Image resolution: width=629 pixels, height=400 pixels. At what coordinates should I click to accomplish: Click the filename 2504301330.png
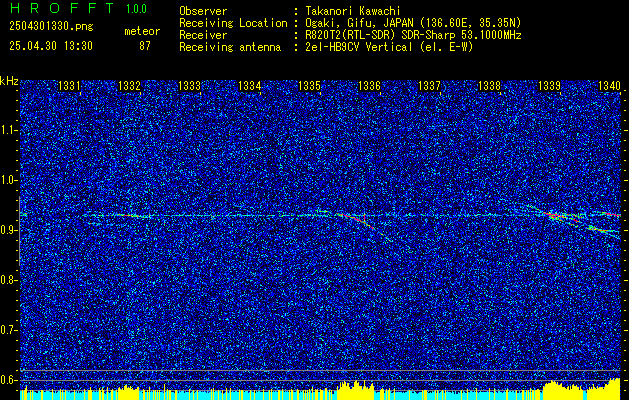[51, 27]
